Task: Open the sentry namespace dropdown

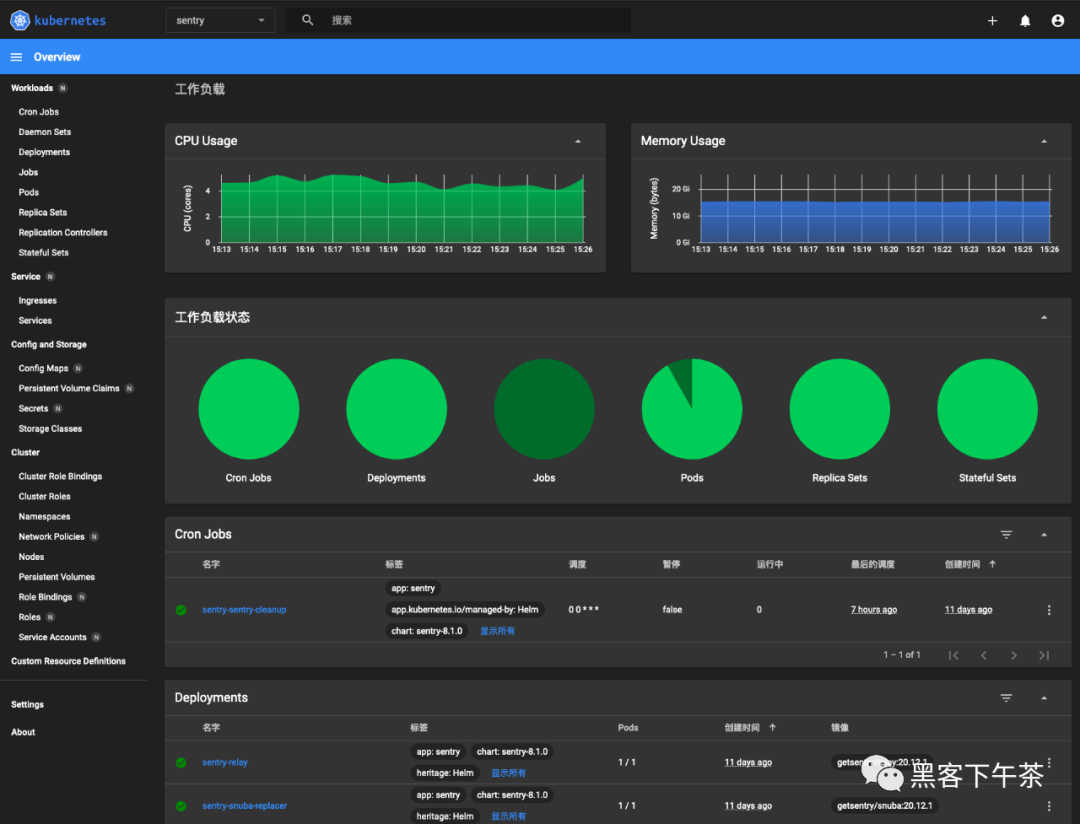Action: (x=220, y=20)
